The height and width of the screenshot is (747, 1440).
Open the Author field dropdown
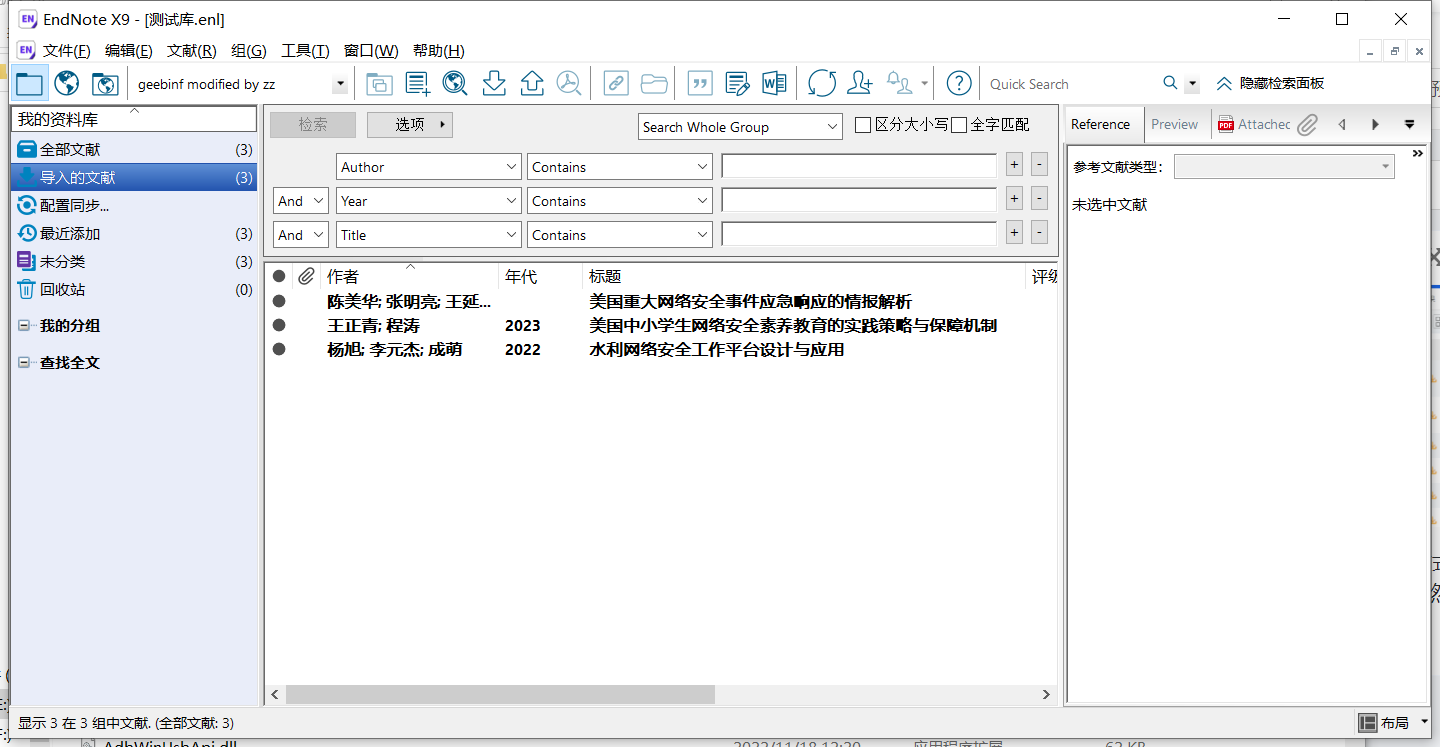pos(428,167)
